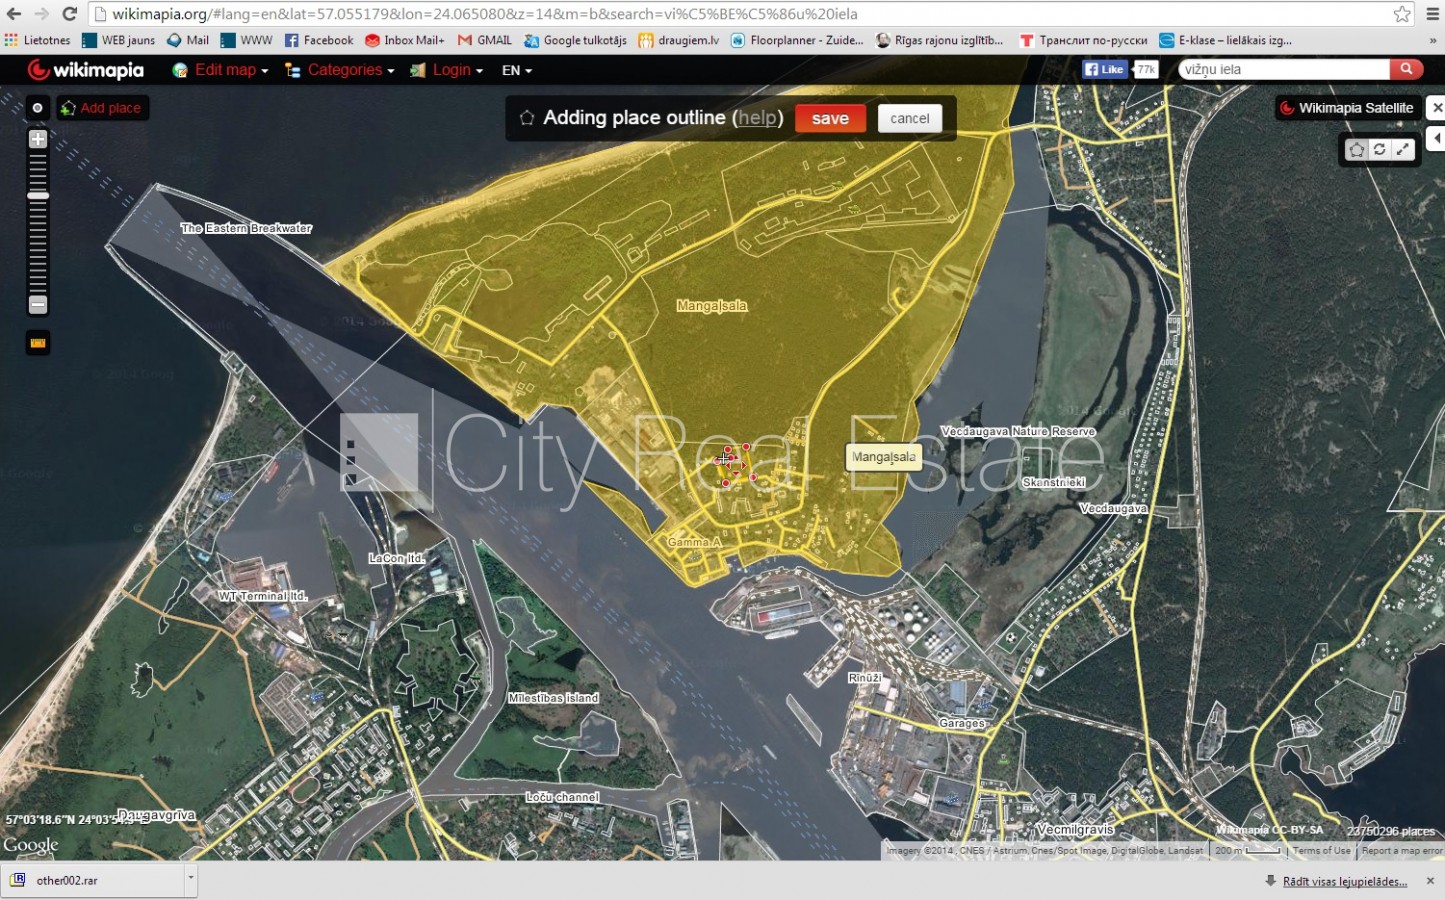Select the ruler distance measure tool
The height and width of the screenshot is (900, 1445).
pos(38,343)
